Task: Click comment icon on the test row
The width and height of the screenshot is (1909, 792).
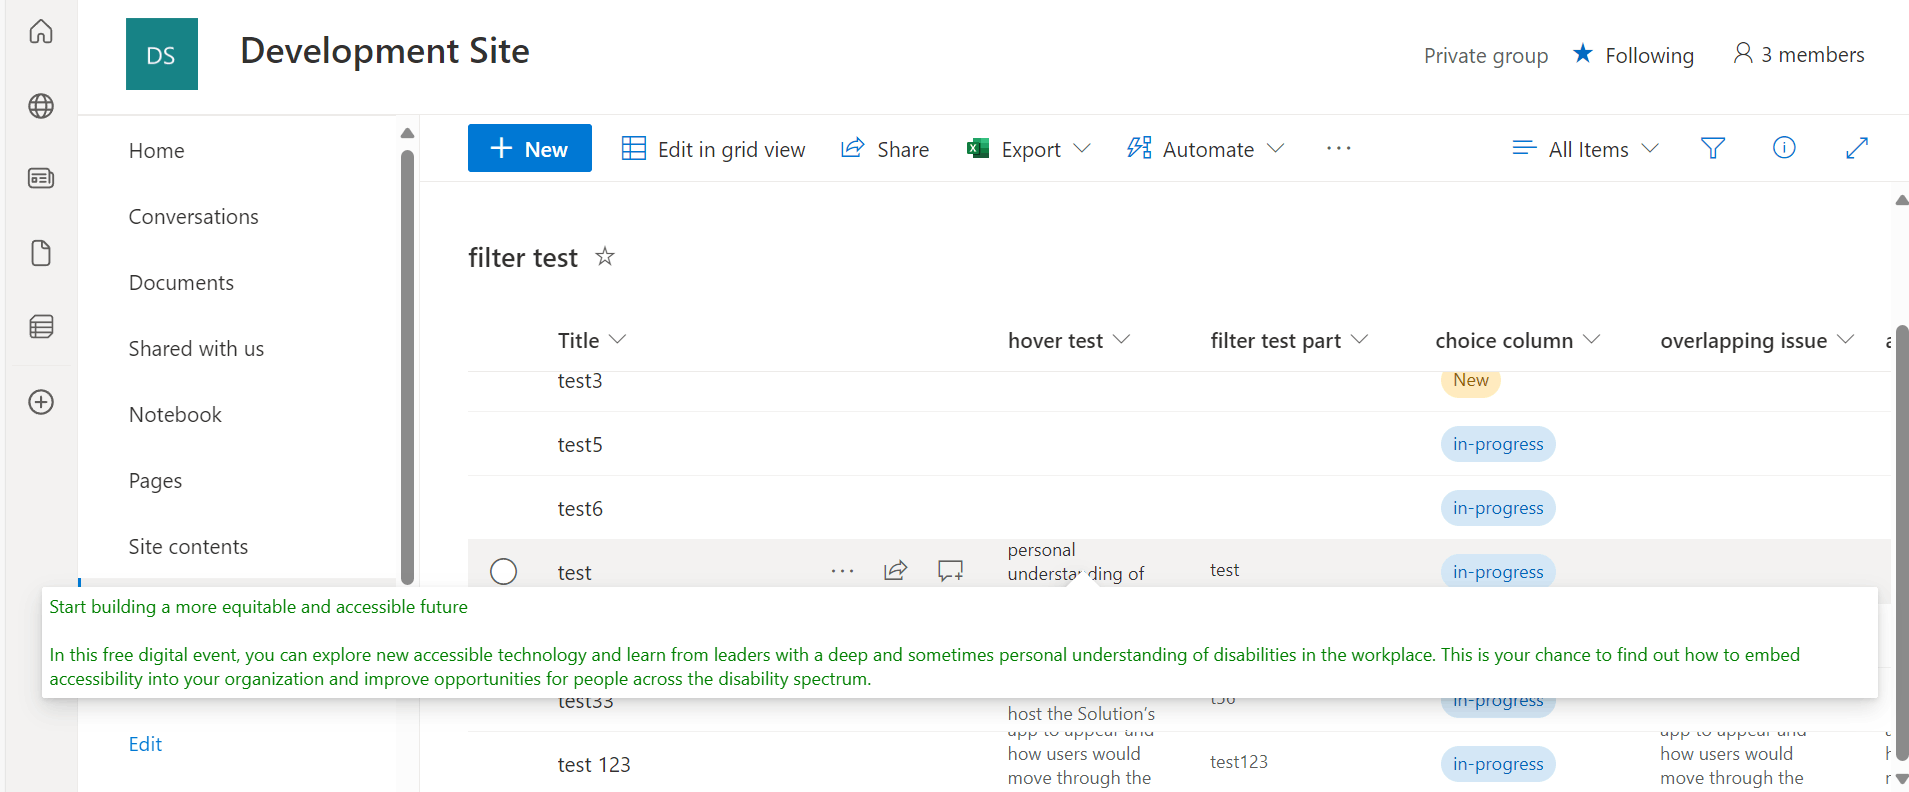Action: pos(950,570)
